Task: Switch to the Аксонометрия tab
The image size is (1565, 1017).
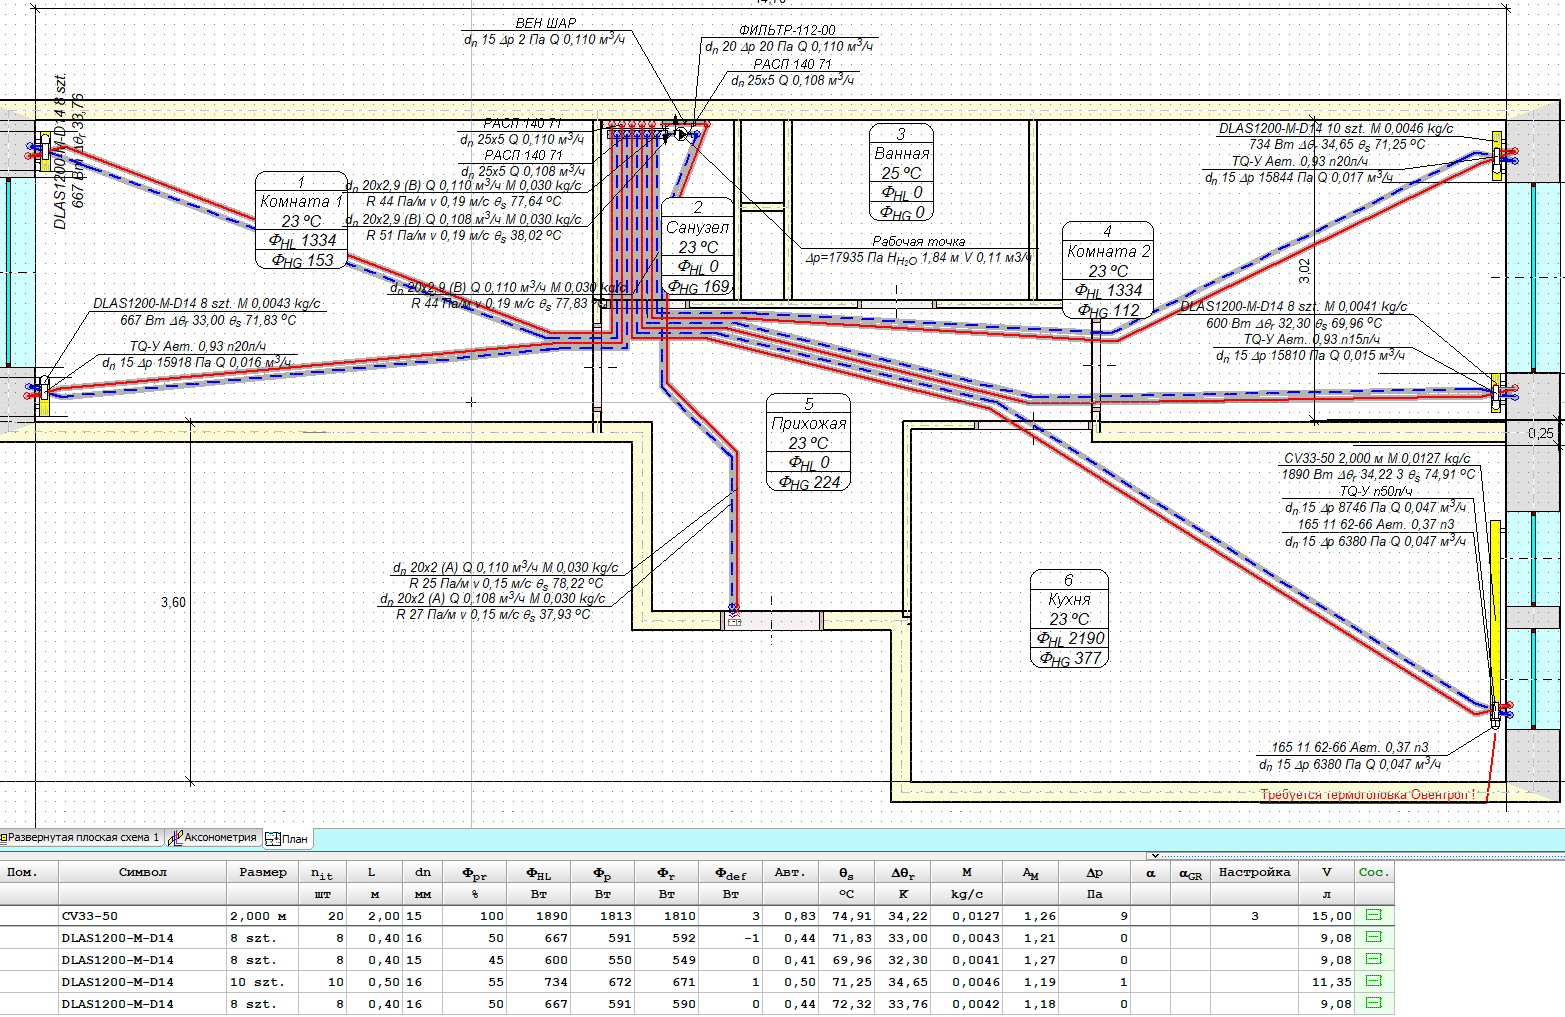Action: pyautogui.click(x=214, y=838)
